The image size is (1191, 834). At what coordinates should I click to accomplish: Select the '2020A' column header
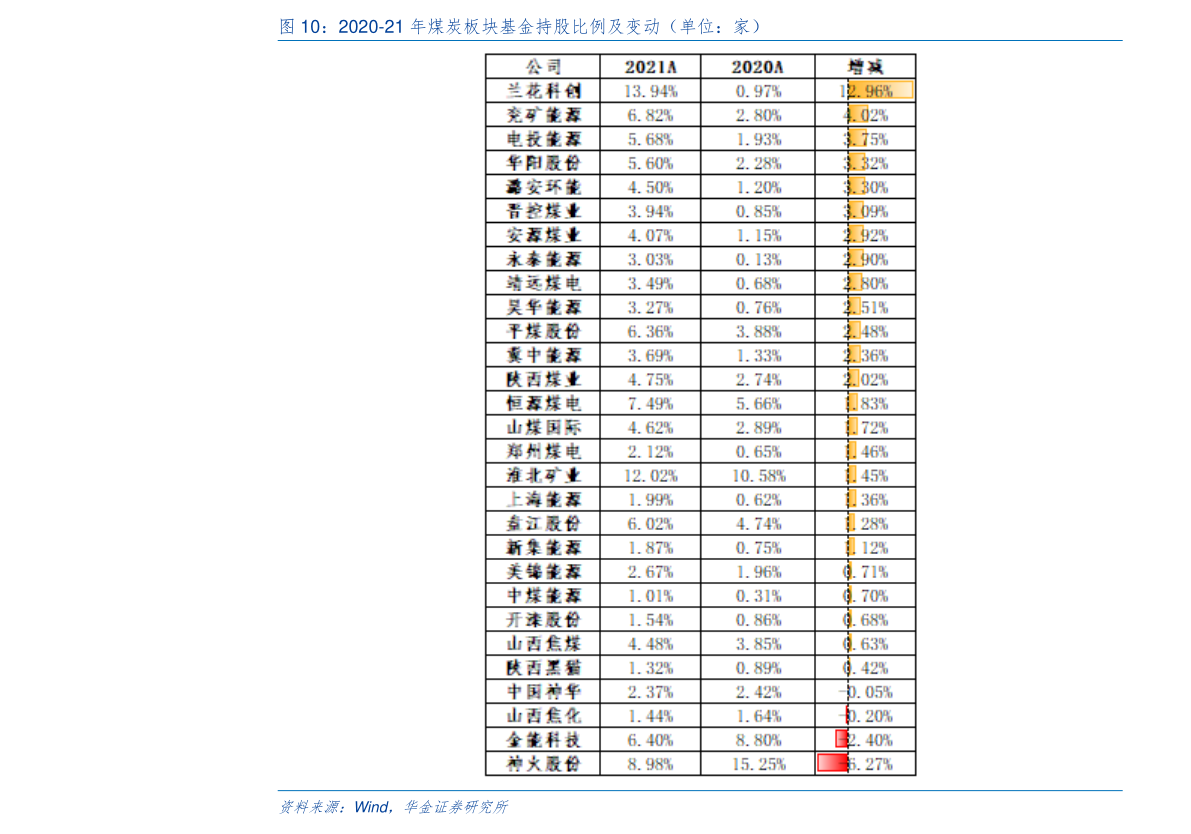[x=757, y=67]
